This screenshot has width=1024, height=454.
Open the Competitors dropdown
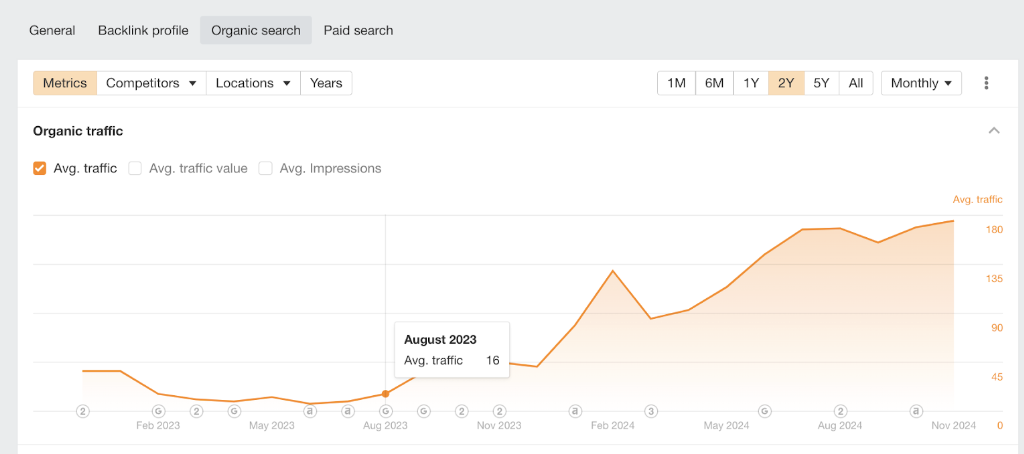(151, 83)
